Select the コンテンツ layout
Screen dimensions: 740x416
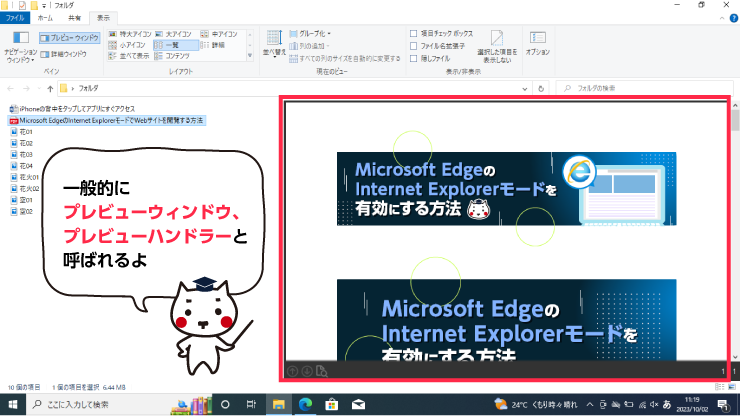[172, 56]
